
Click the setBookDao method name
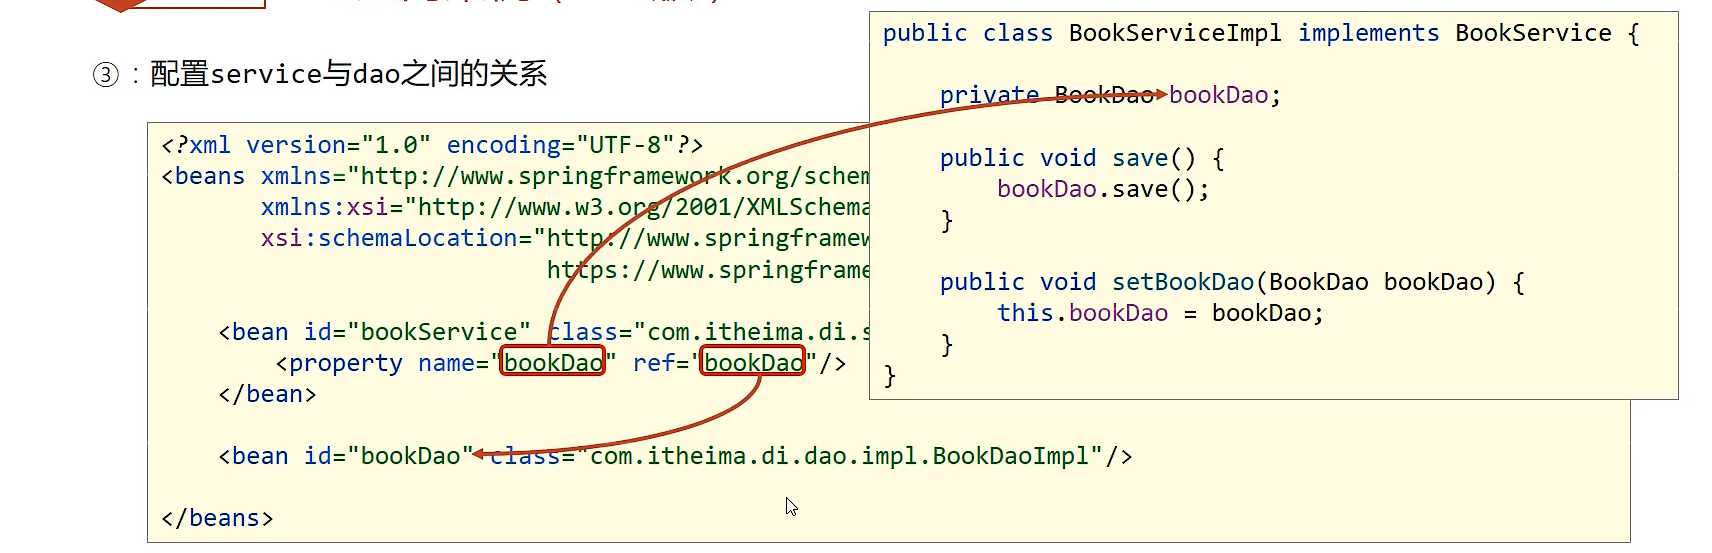coord(1183,282)
